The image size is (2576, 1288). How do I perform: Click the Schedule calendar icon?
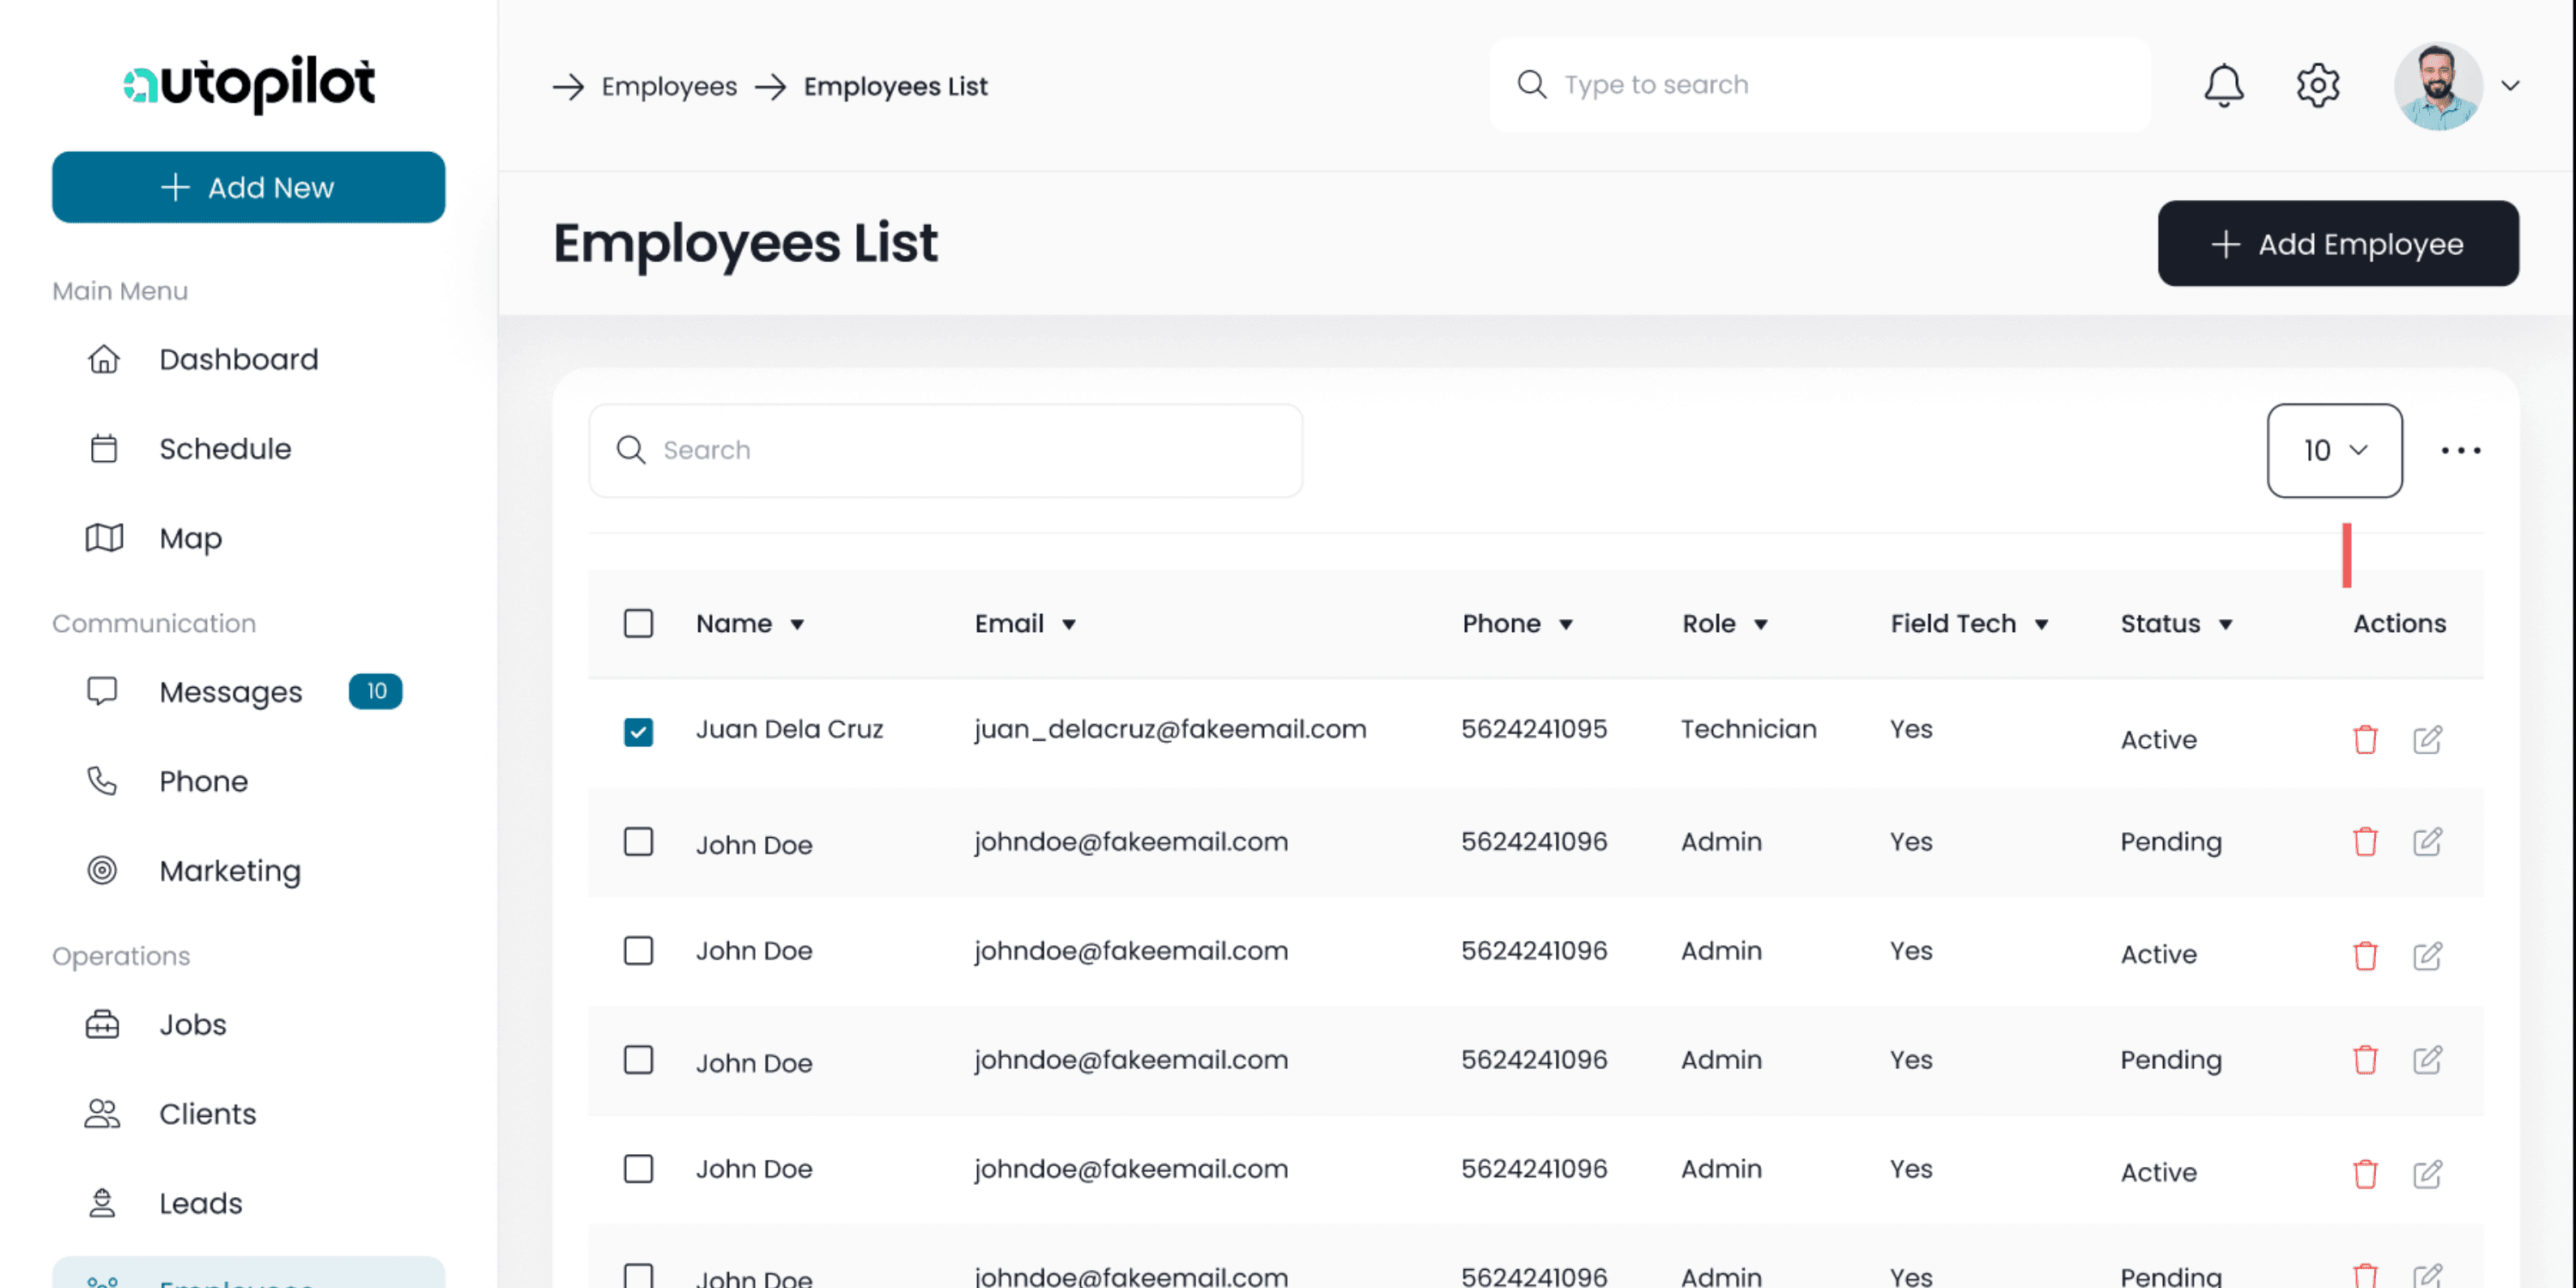point(103,449)
